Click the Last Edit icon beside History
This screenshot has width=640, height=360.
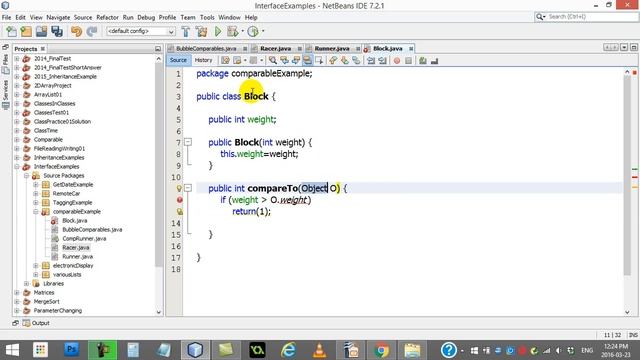[x=225, y=60]
